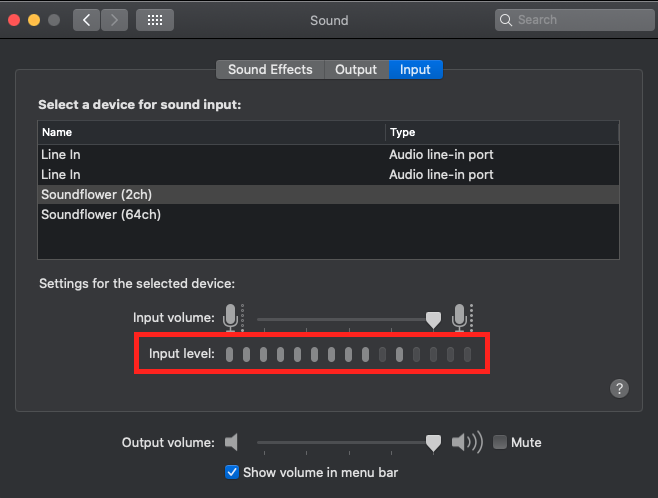The width and height of the screenshot is (658, 498).
Task: Select the Input tab
Action: pos(415,70)
